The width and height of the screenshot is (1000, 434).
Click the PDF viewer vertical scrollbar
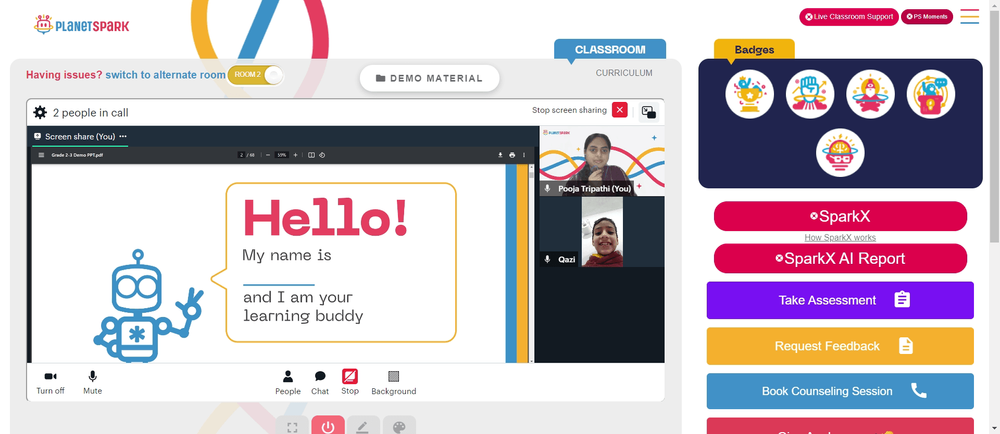coord(531,173)
